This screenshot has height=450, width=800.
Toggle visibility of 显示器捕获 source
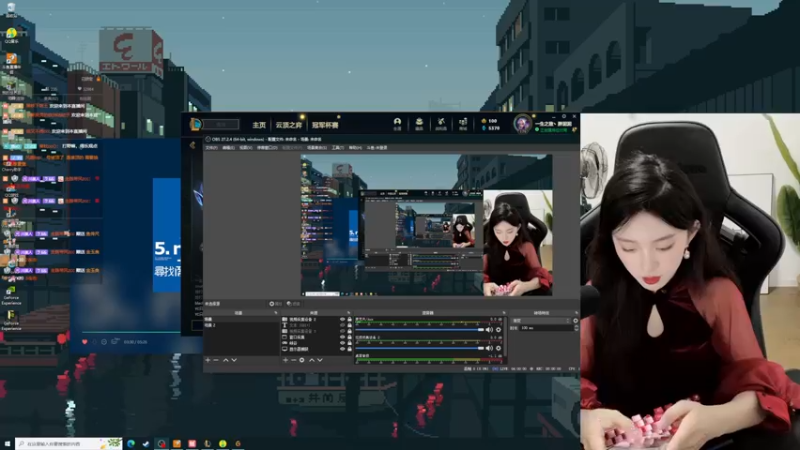(x=342, y=349)
